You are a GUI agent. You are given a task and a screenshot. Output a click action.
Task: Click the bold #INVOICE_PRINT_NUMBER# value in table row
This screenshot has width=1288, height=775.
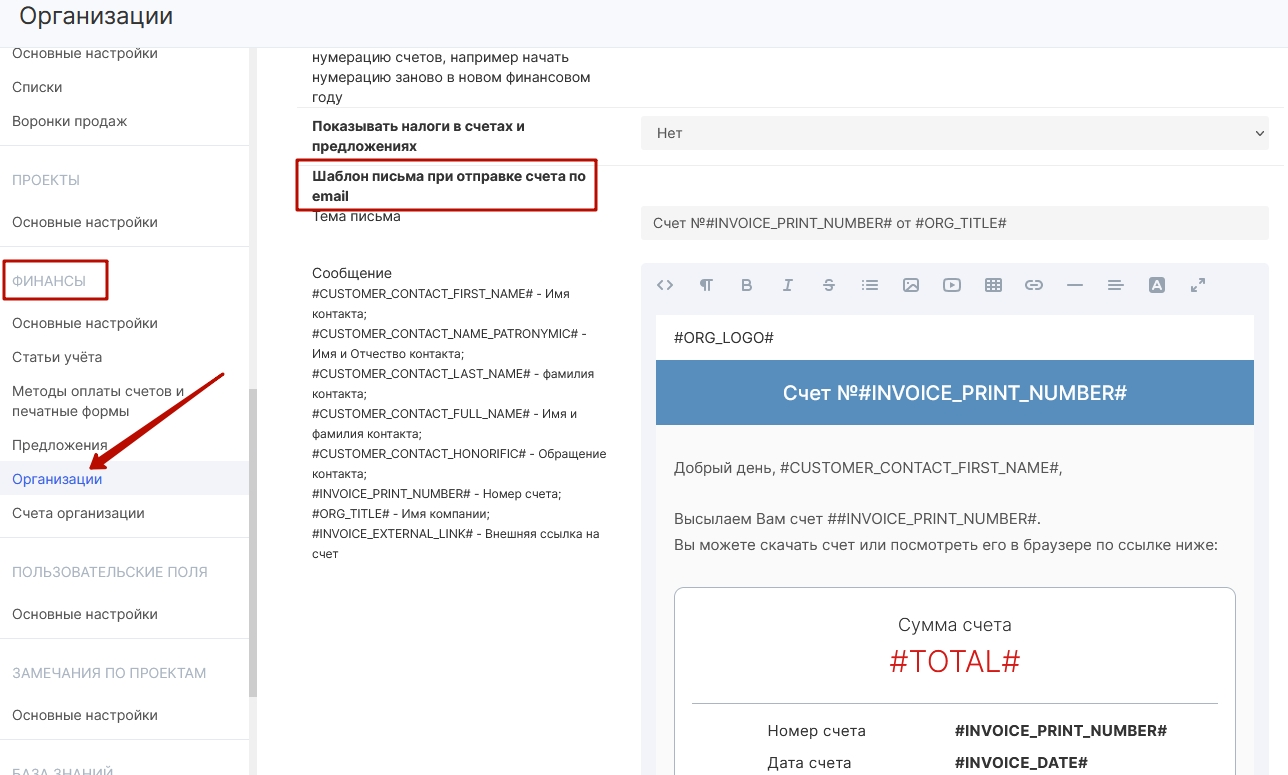click(1061, 731)
